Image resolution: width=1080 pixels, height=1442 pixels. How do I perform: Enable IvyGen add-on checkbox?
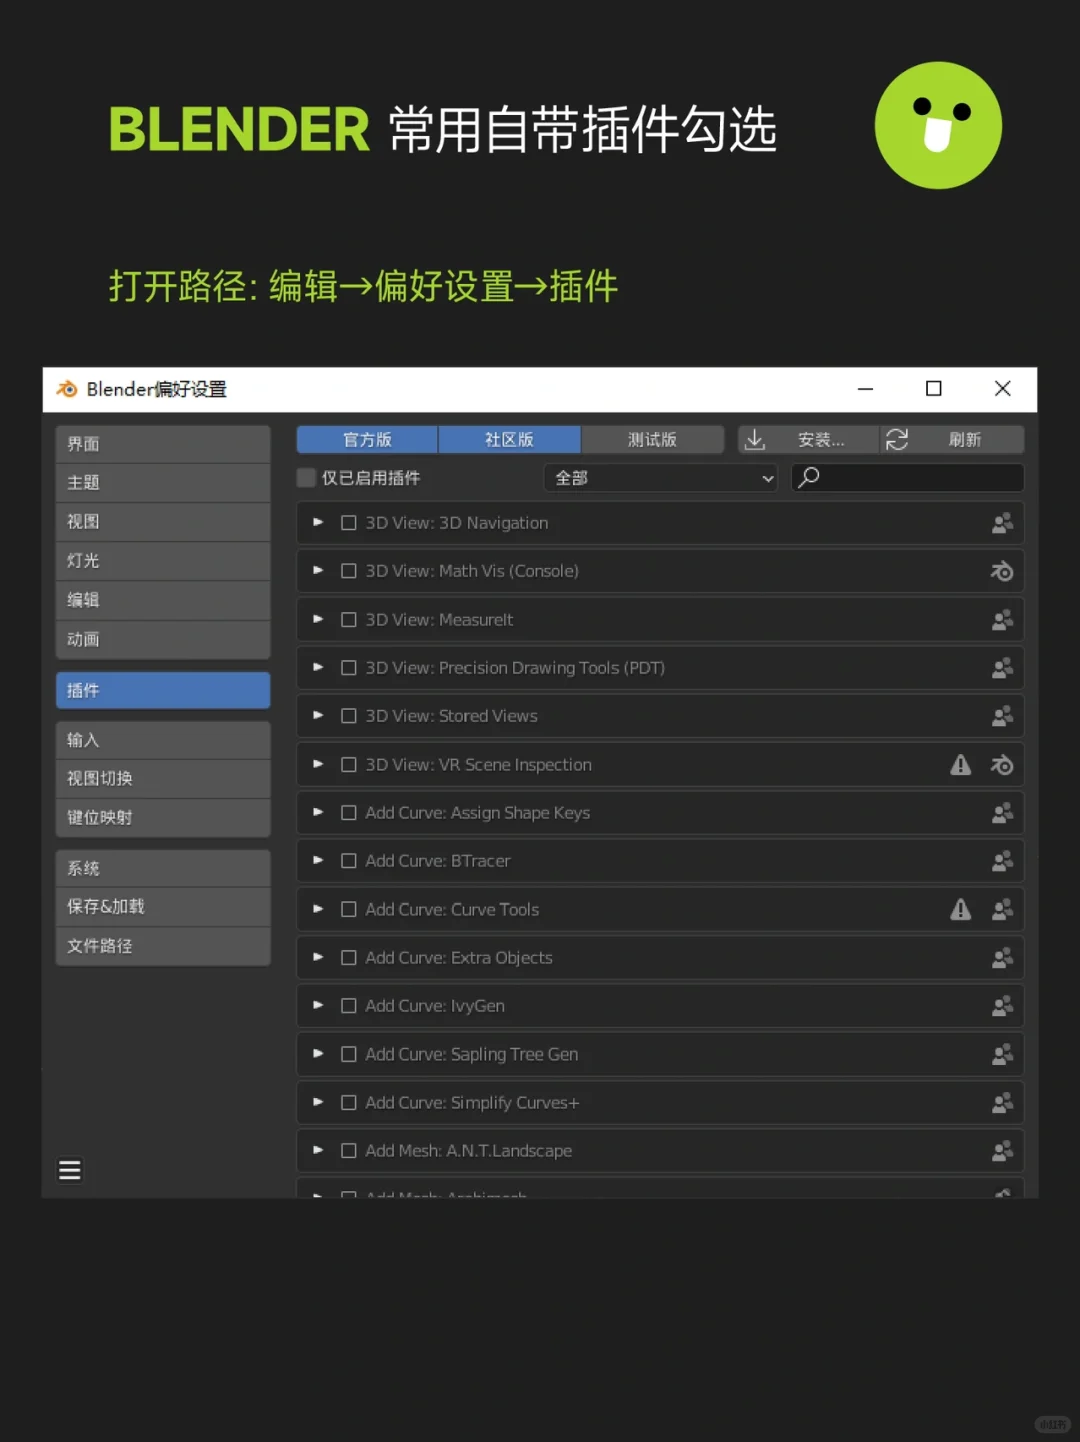[349, 1006]
